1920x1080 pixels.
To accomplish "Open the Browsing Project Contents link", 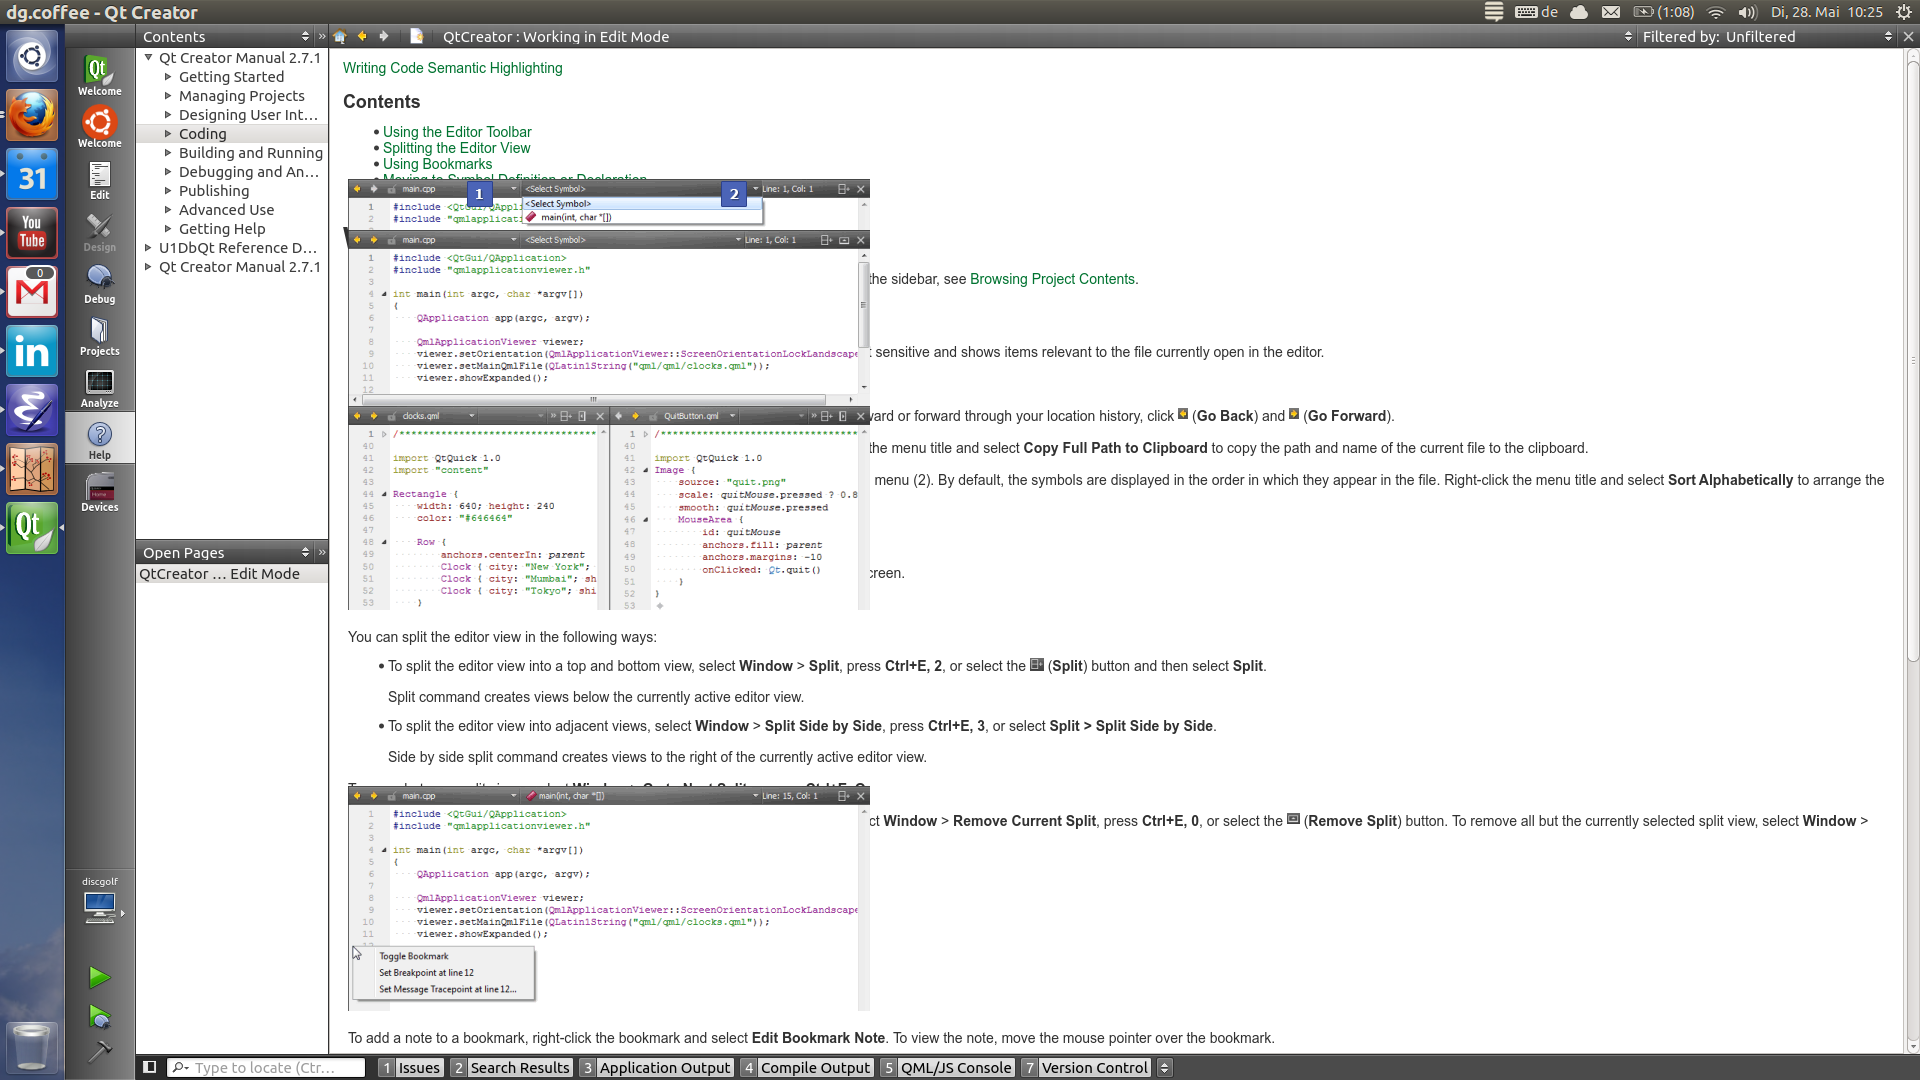I will (1052, 279).
